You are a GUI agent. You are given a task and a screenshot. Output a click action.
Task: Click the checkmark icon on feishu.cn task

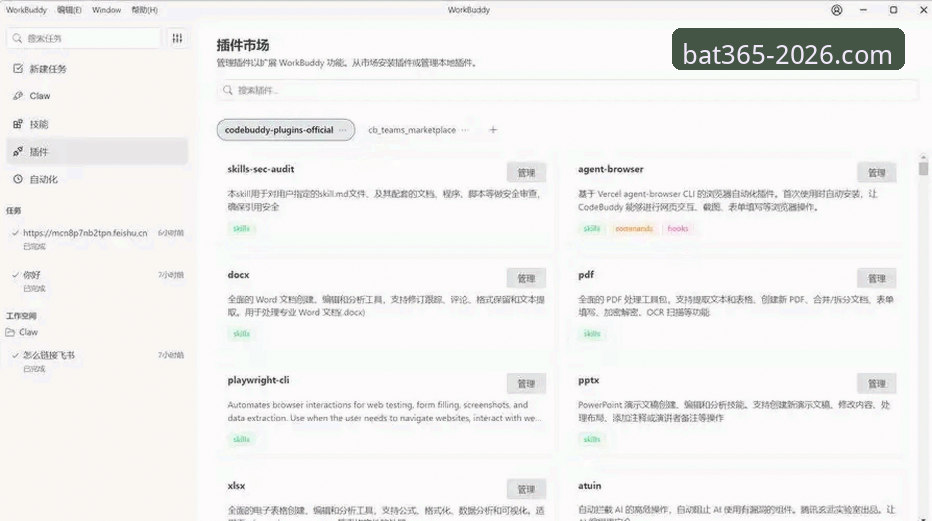pos(15,233)
